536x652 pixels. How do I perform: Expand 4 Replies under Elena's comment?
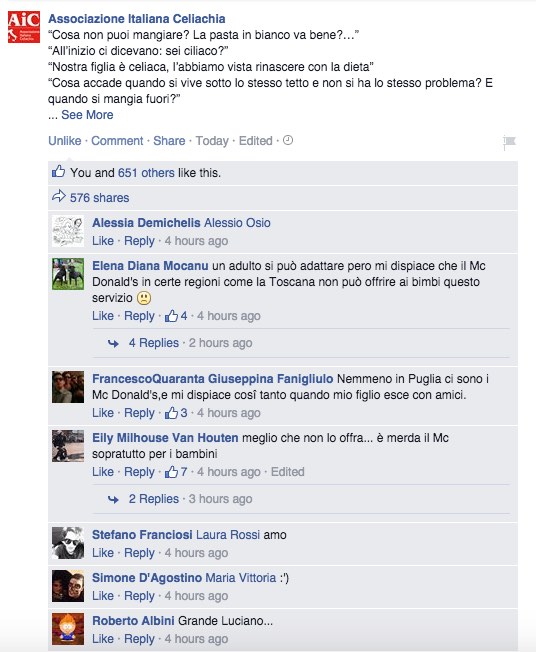point(153,343)
